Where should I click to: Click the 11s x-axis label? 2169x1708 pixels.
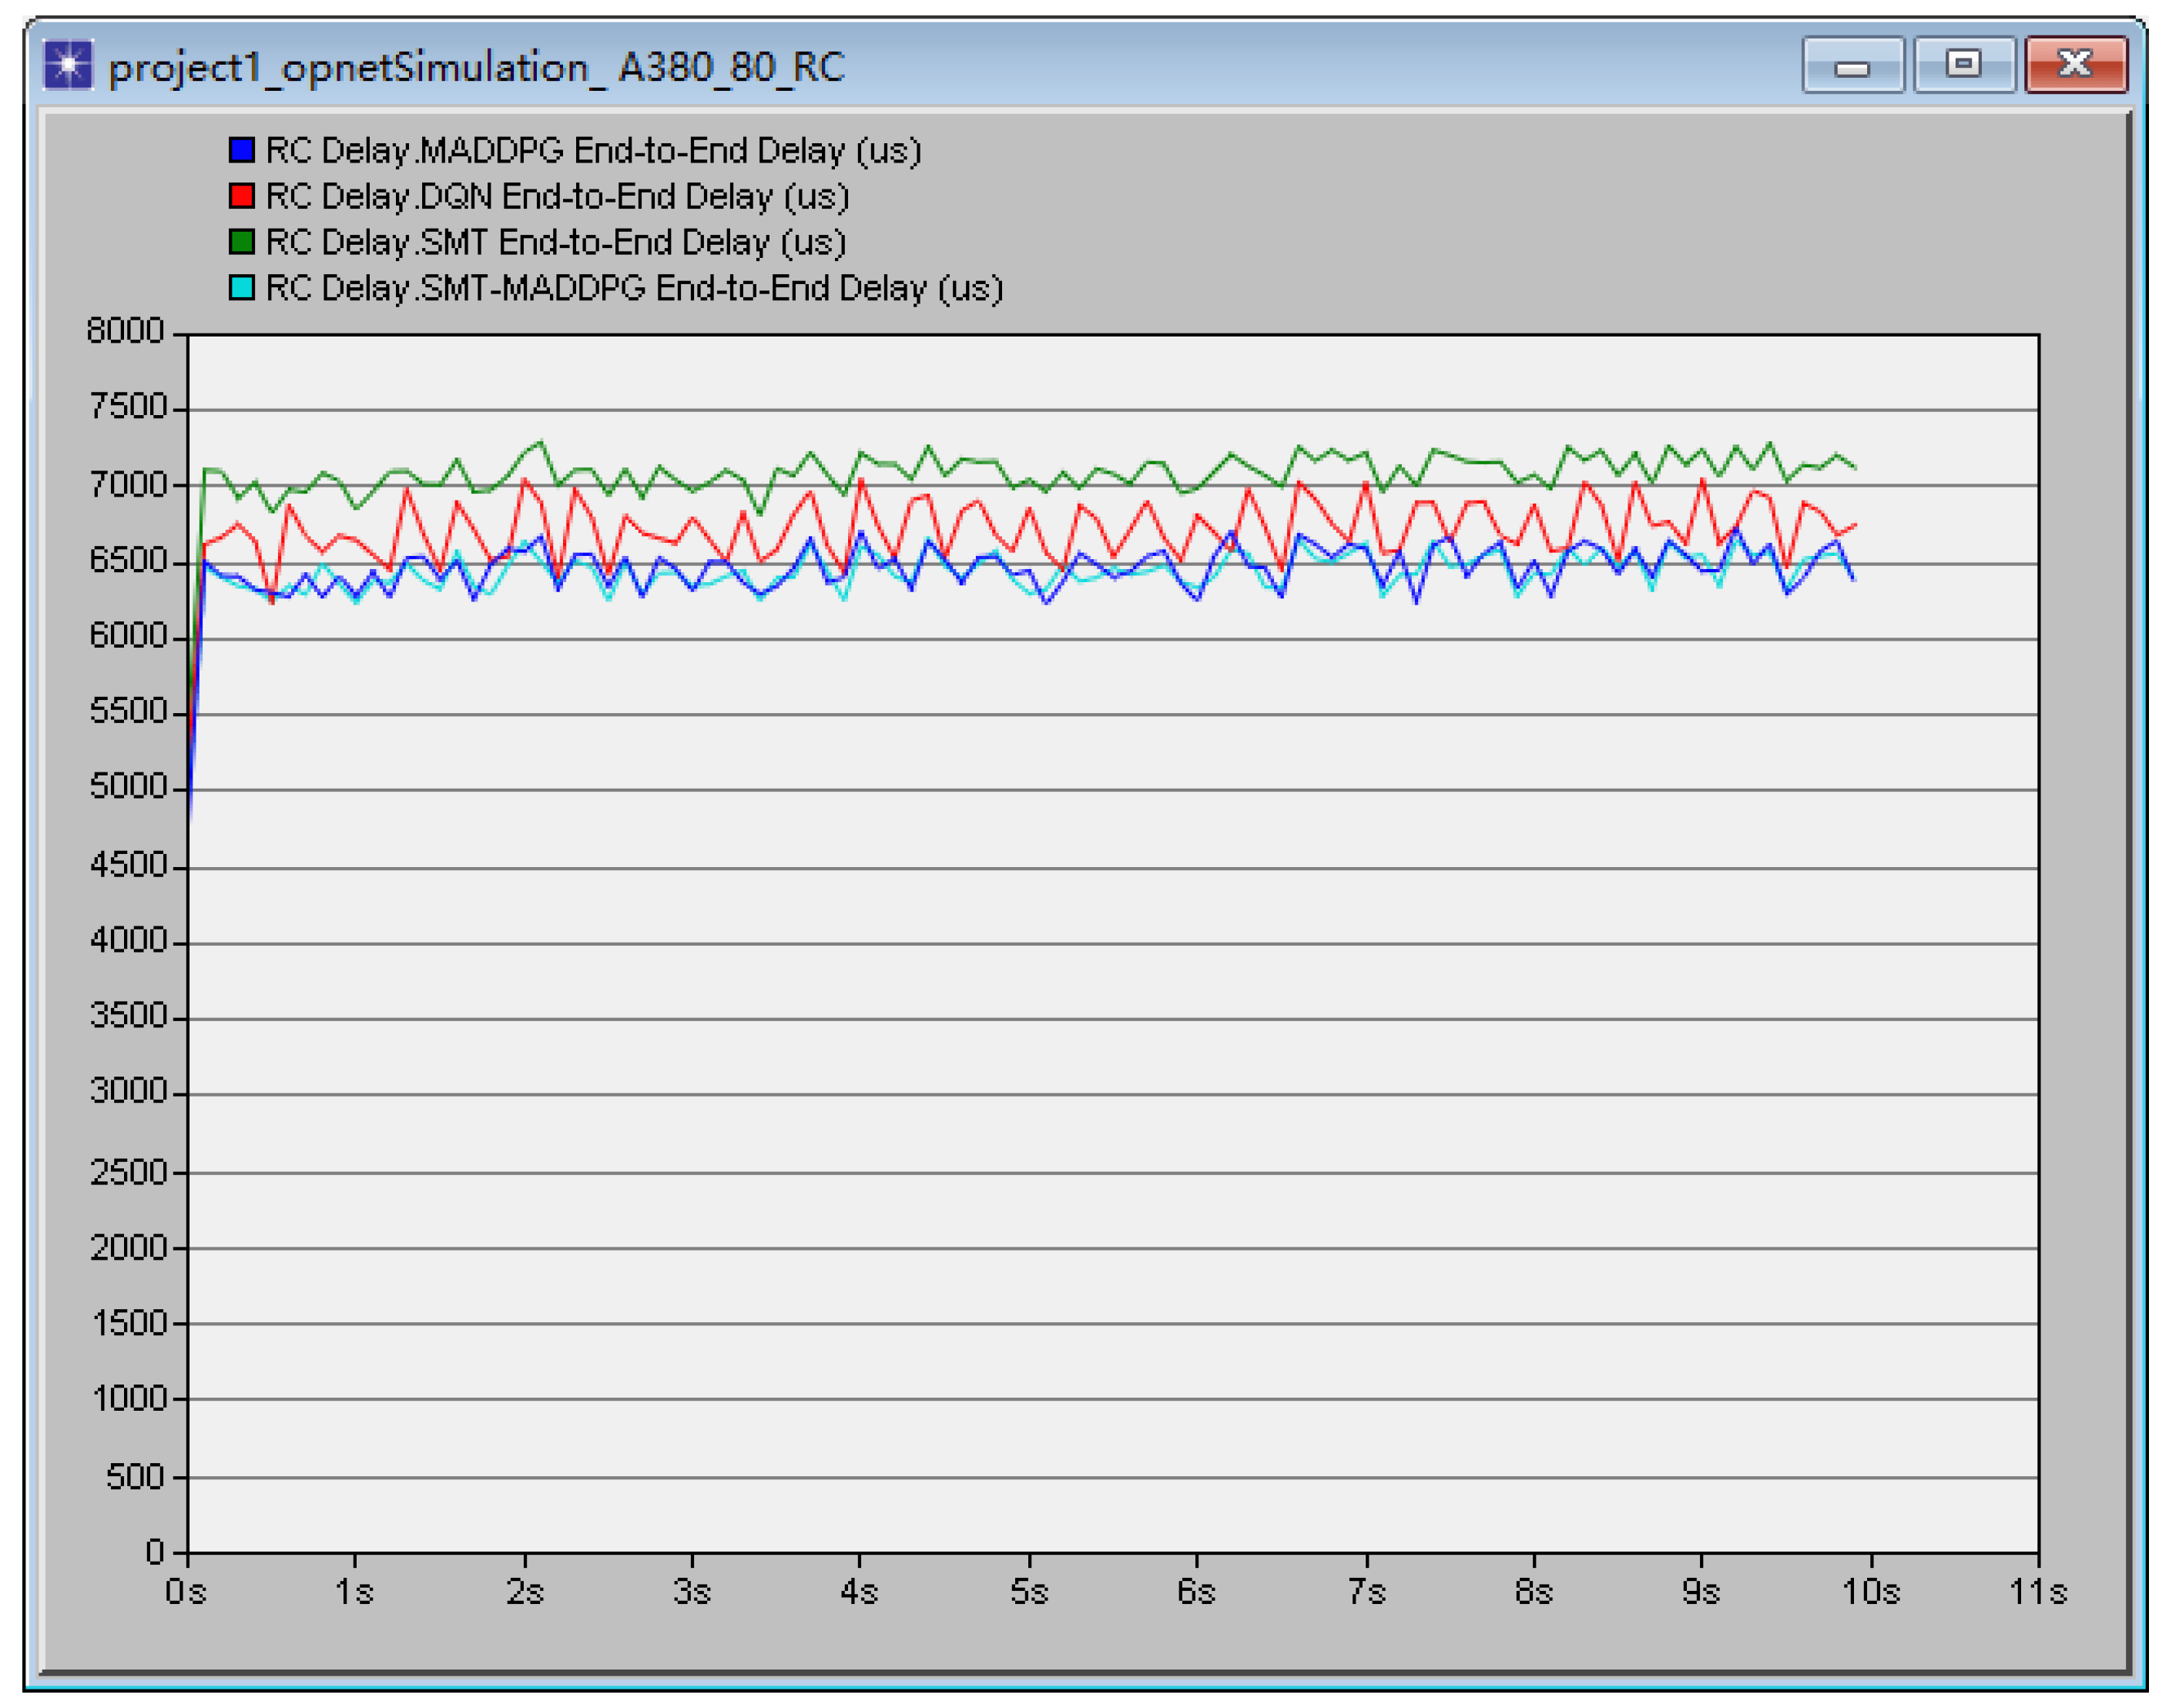(2039, 1591)
